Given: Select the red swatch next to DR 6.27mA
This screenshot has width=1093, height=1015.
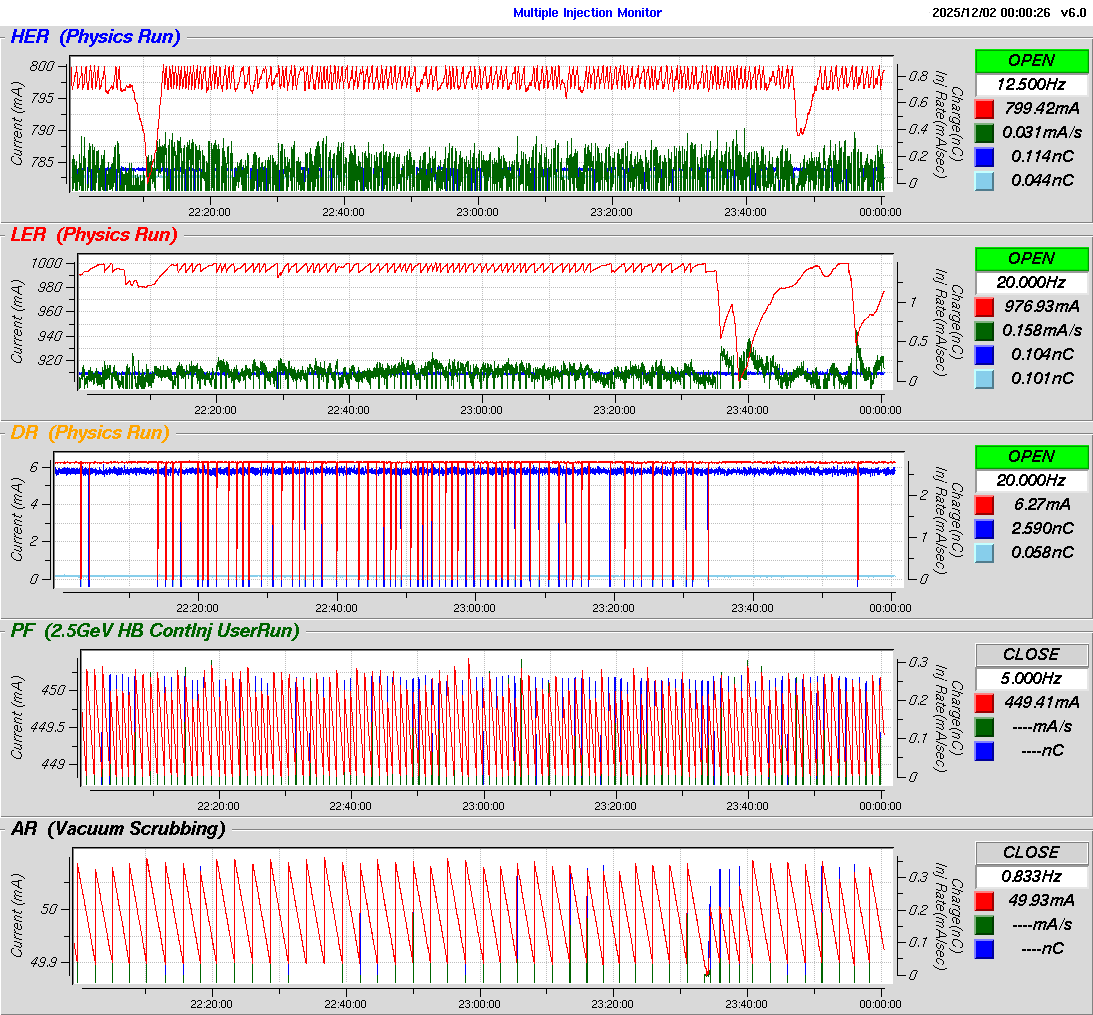Looking at the screenshot, I should click(x=984, y=504).
